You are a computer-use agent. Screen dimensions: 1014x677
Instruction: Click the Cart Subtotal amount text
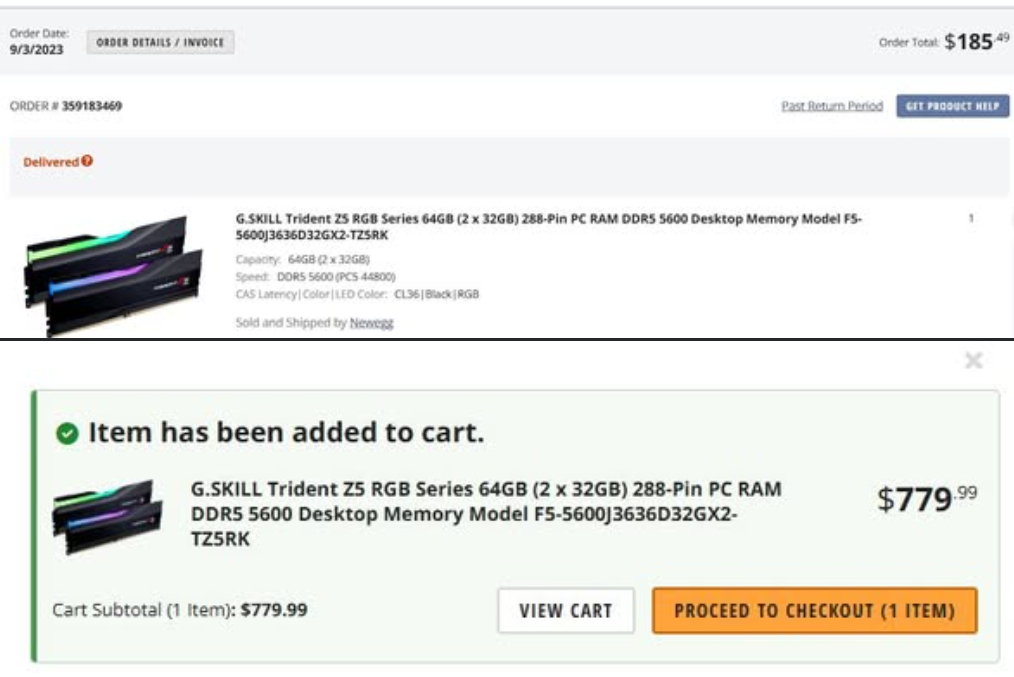(x=274, y=610)
